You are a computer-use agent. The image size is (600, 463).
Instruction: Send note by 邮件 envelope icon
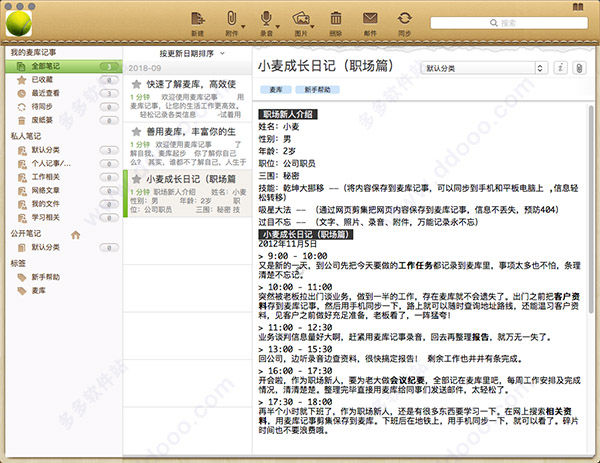(370, 18)
